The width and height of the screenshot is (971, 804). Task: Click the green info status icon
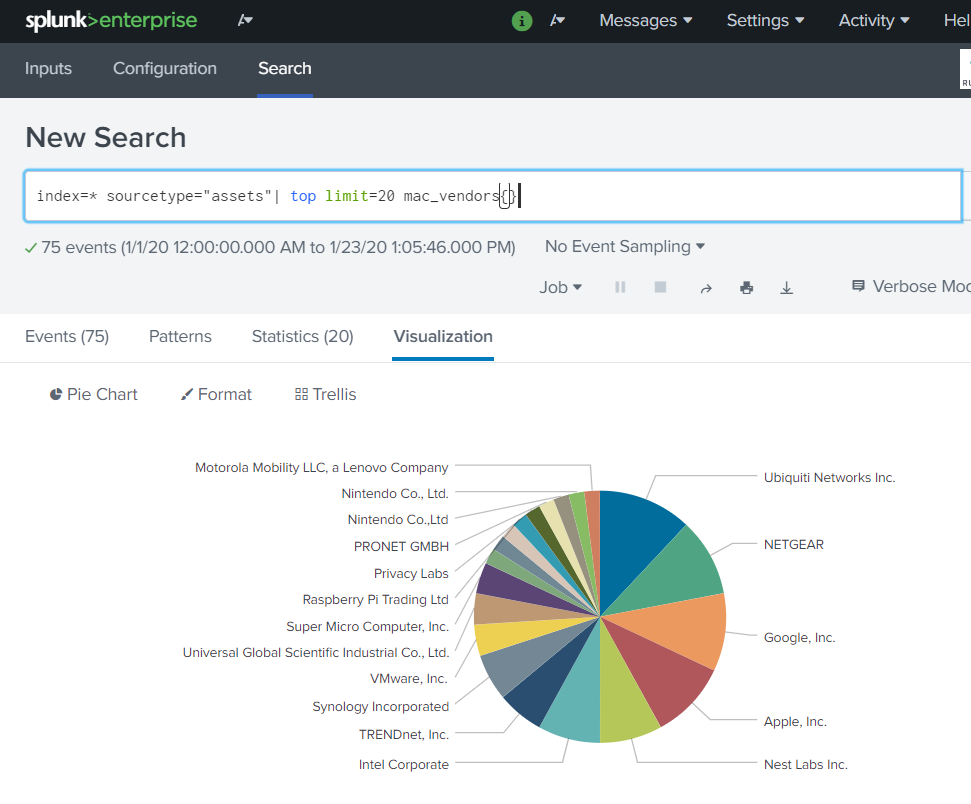[522, 21]
